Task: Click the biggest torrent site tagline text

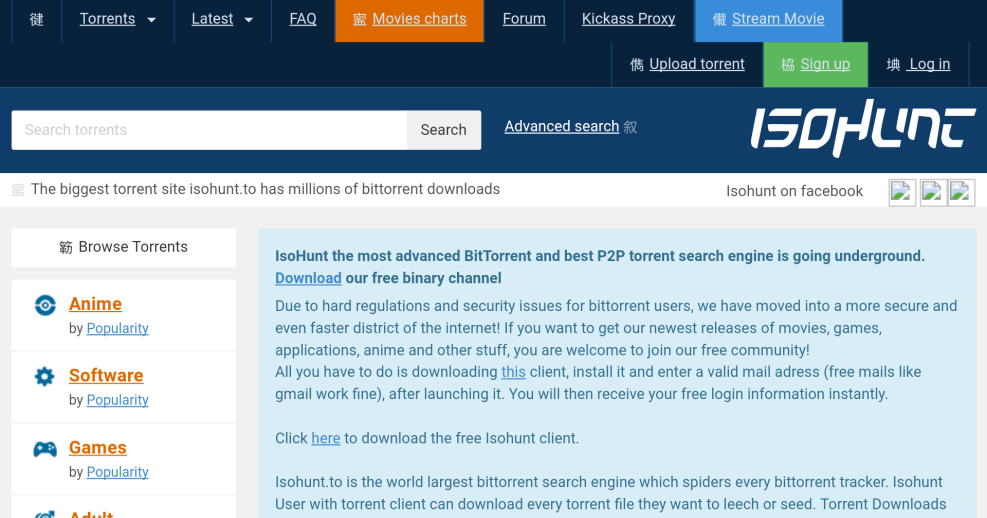Action: coord(266,189)
